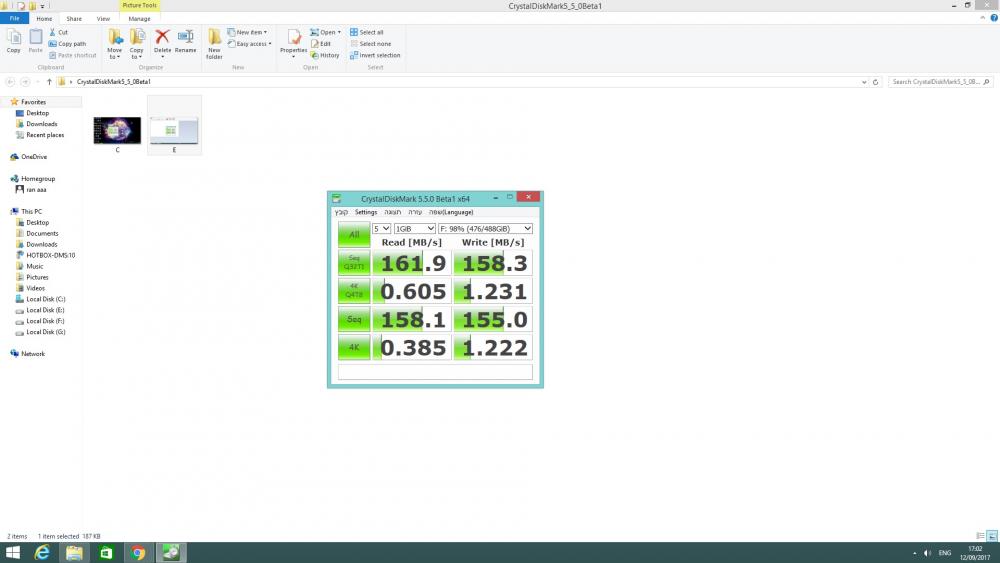Image resolution: width=1000 pixels, height=563 pixels.
Task: Switch to the Share ribbon tab
Action: tap(74, 18)
